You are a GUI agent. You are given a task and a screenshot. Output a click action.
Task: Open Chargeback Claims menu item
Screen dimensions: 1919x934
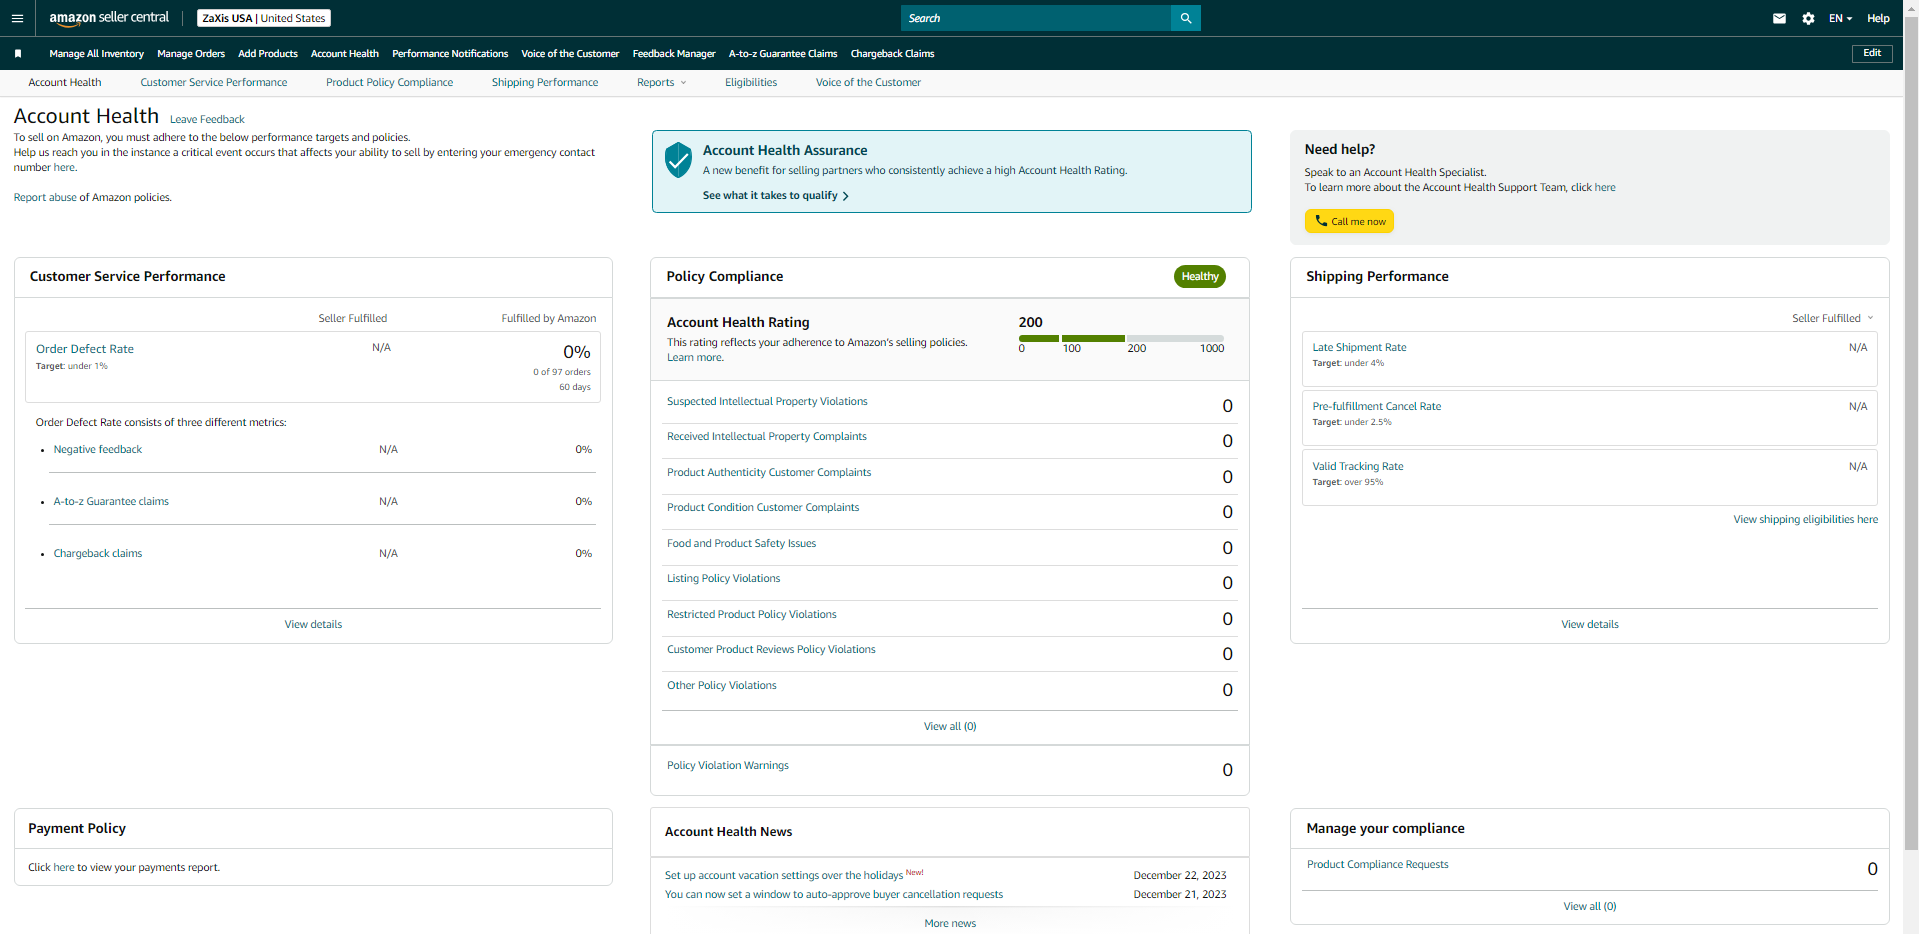point(892,54)
